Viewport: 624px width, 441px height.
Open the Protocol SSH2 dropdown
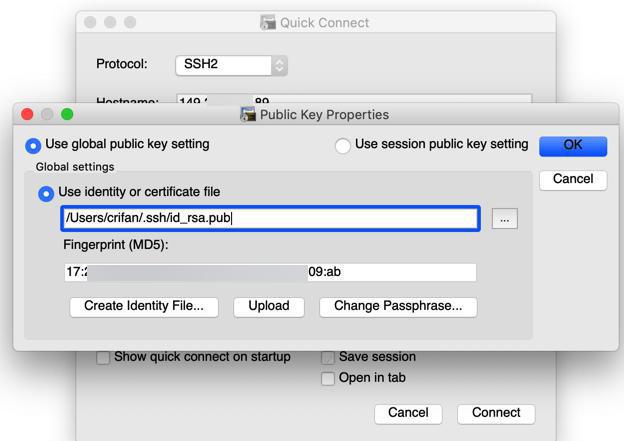231,65
